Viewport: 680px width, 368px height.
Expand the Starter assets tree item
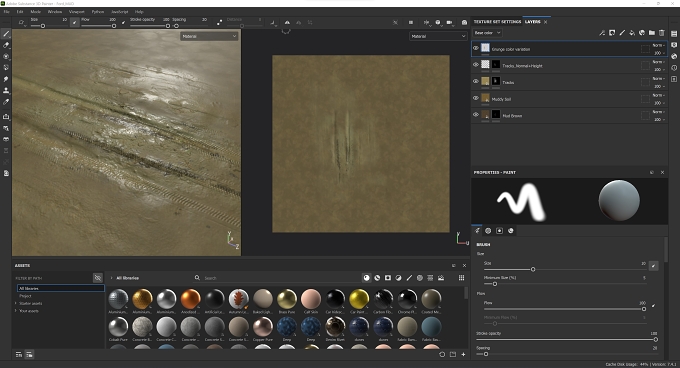16,303
